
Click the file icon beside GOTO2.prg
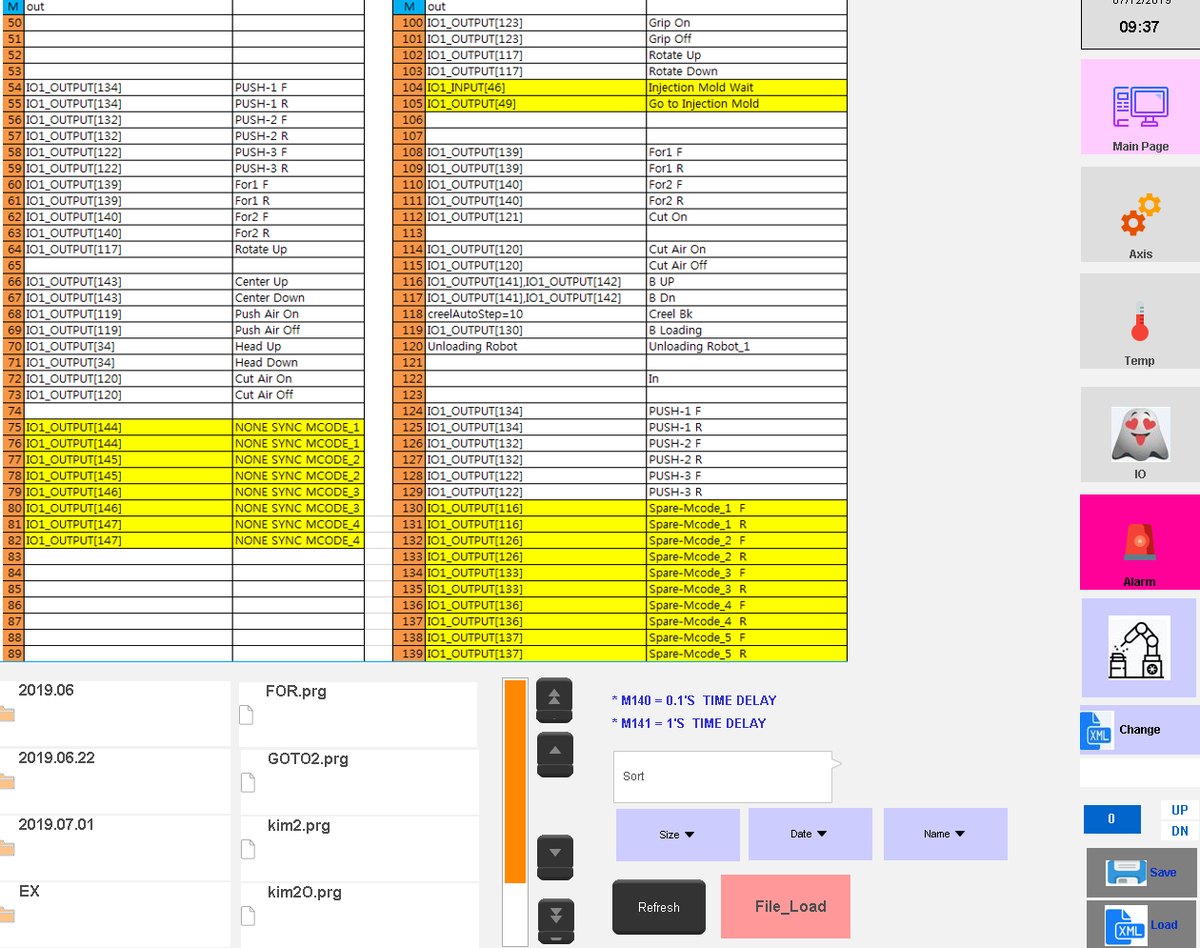[247, 781]
